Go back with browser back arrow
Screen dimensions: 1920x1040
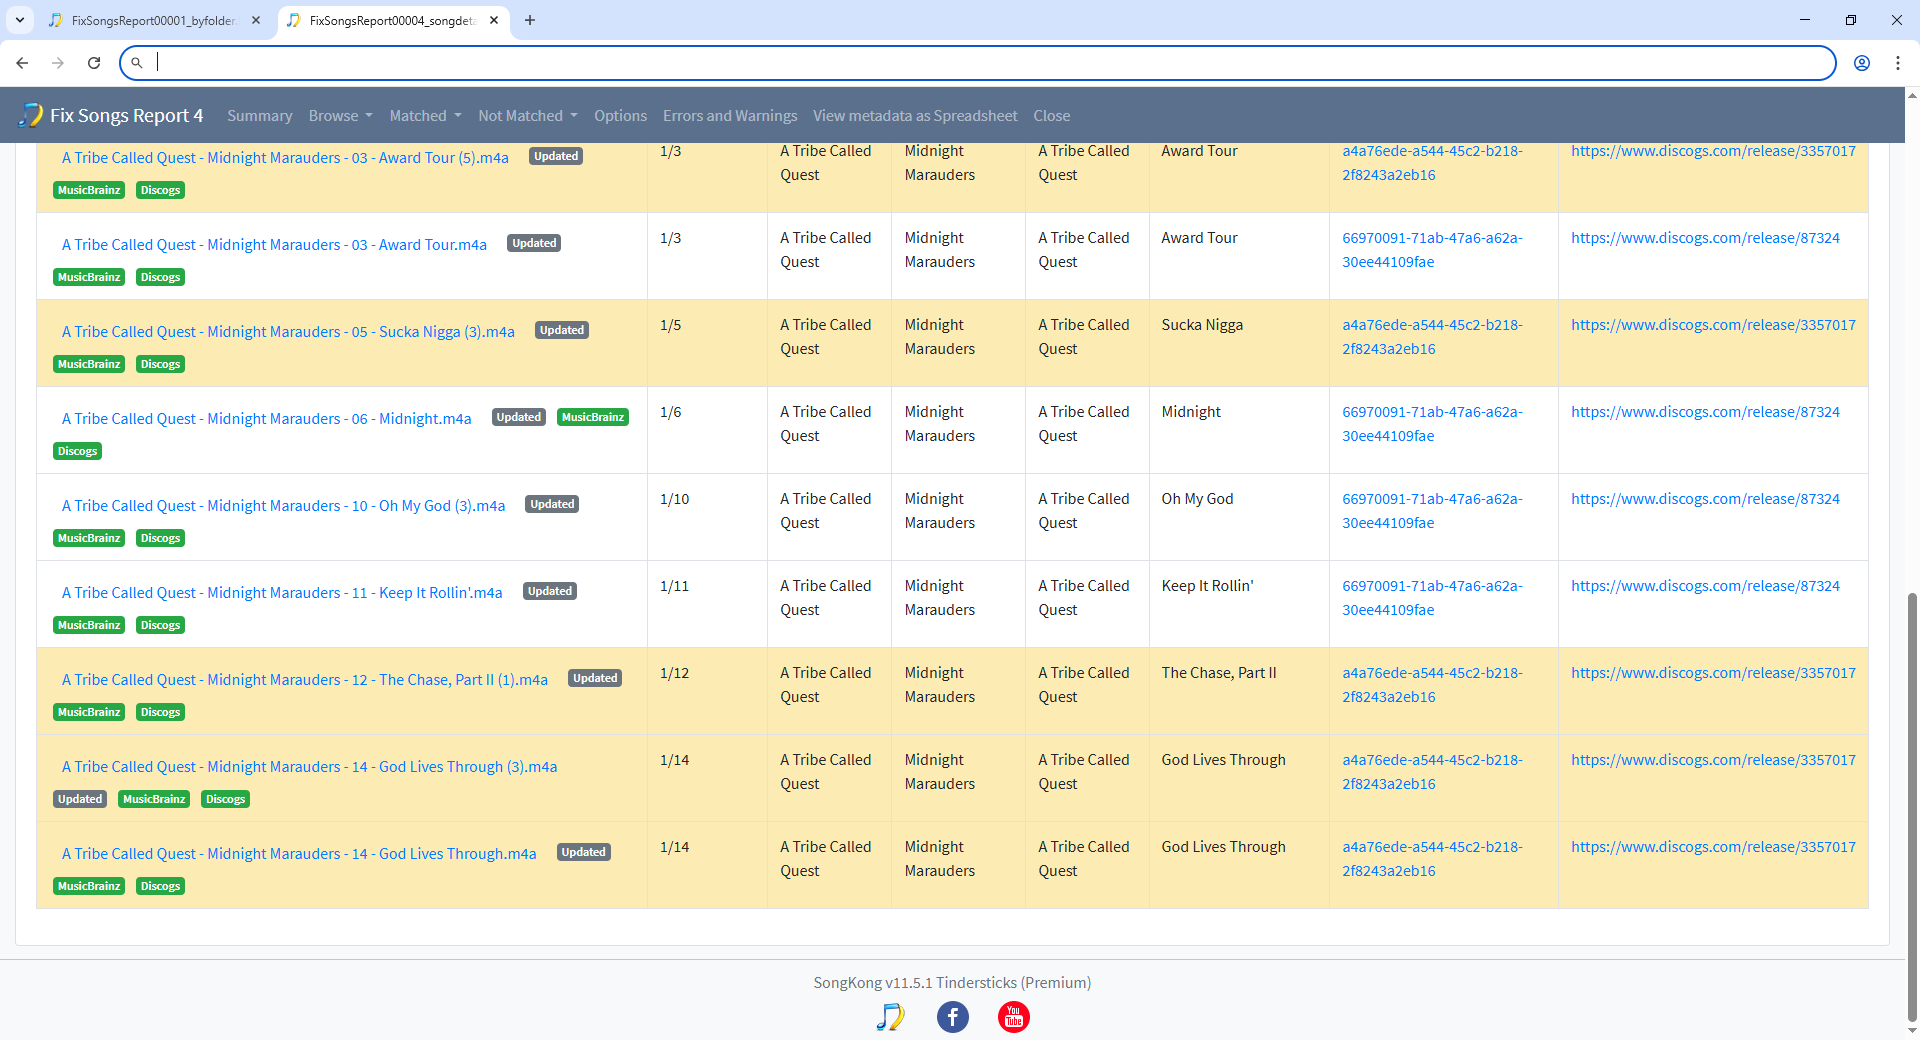22,63
